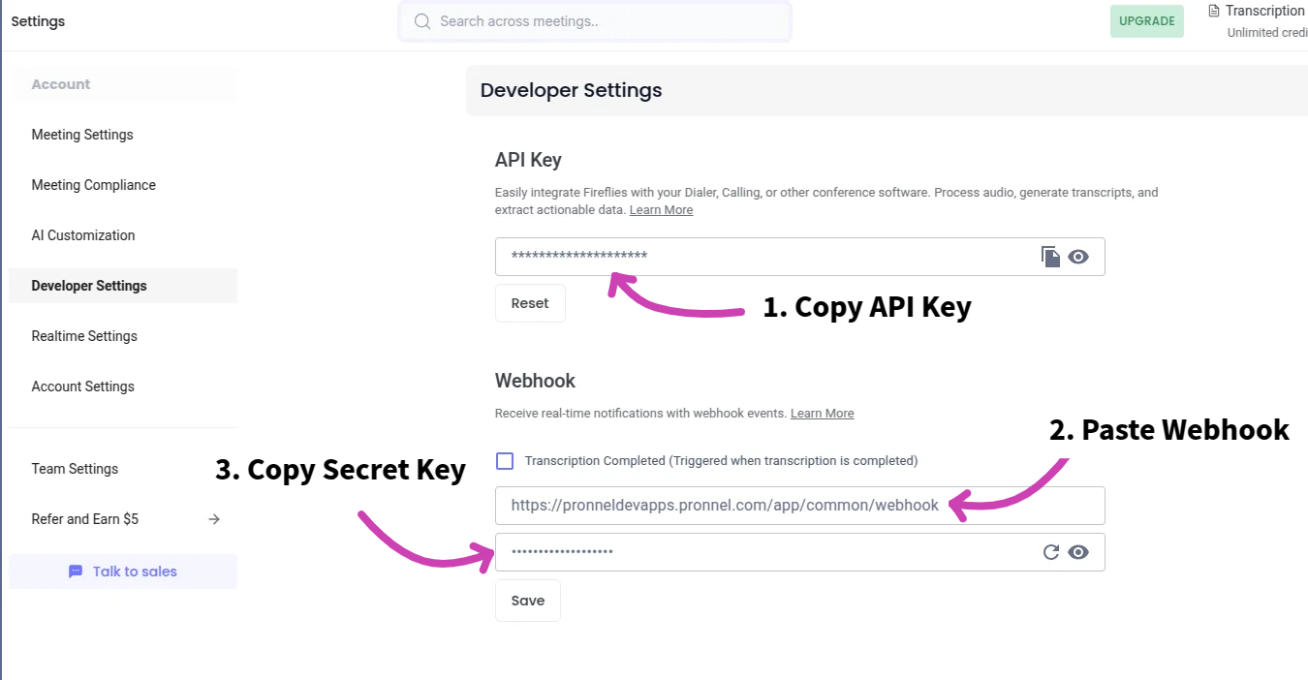Click the Reset button under API Key
Viewport: 1308px width, 680px height.
tap(530, 302)
